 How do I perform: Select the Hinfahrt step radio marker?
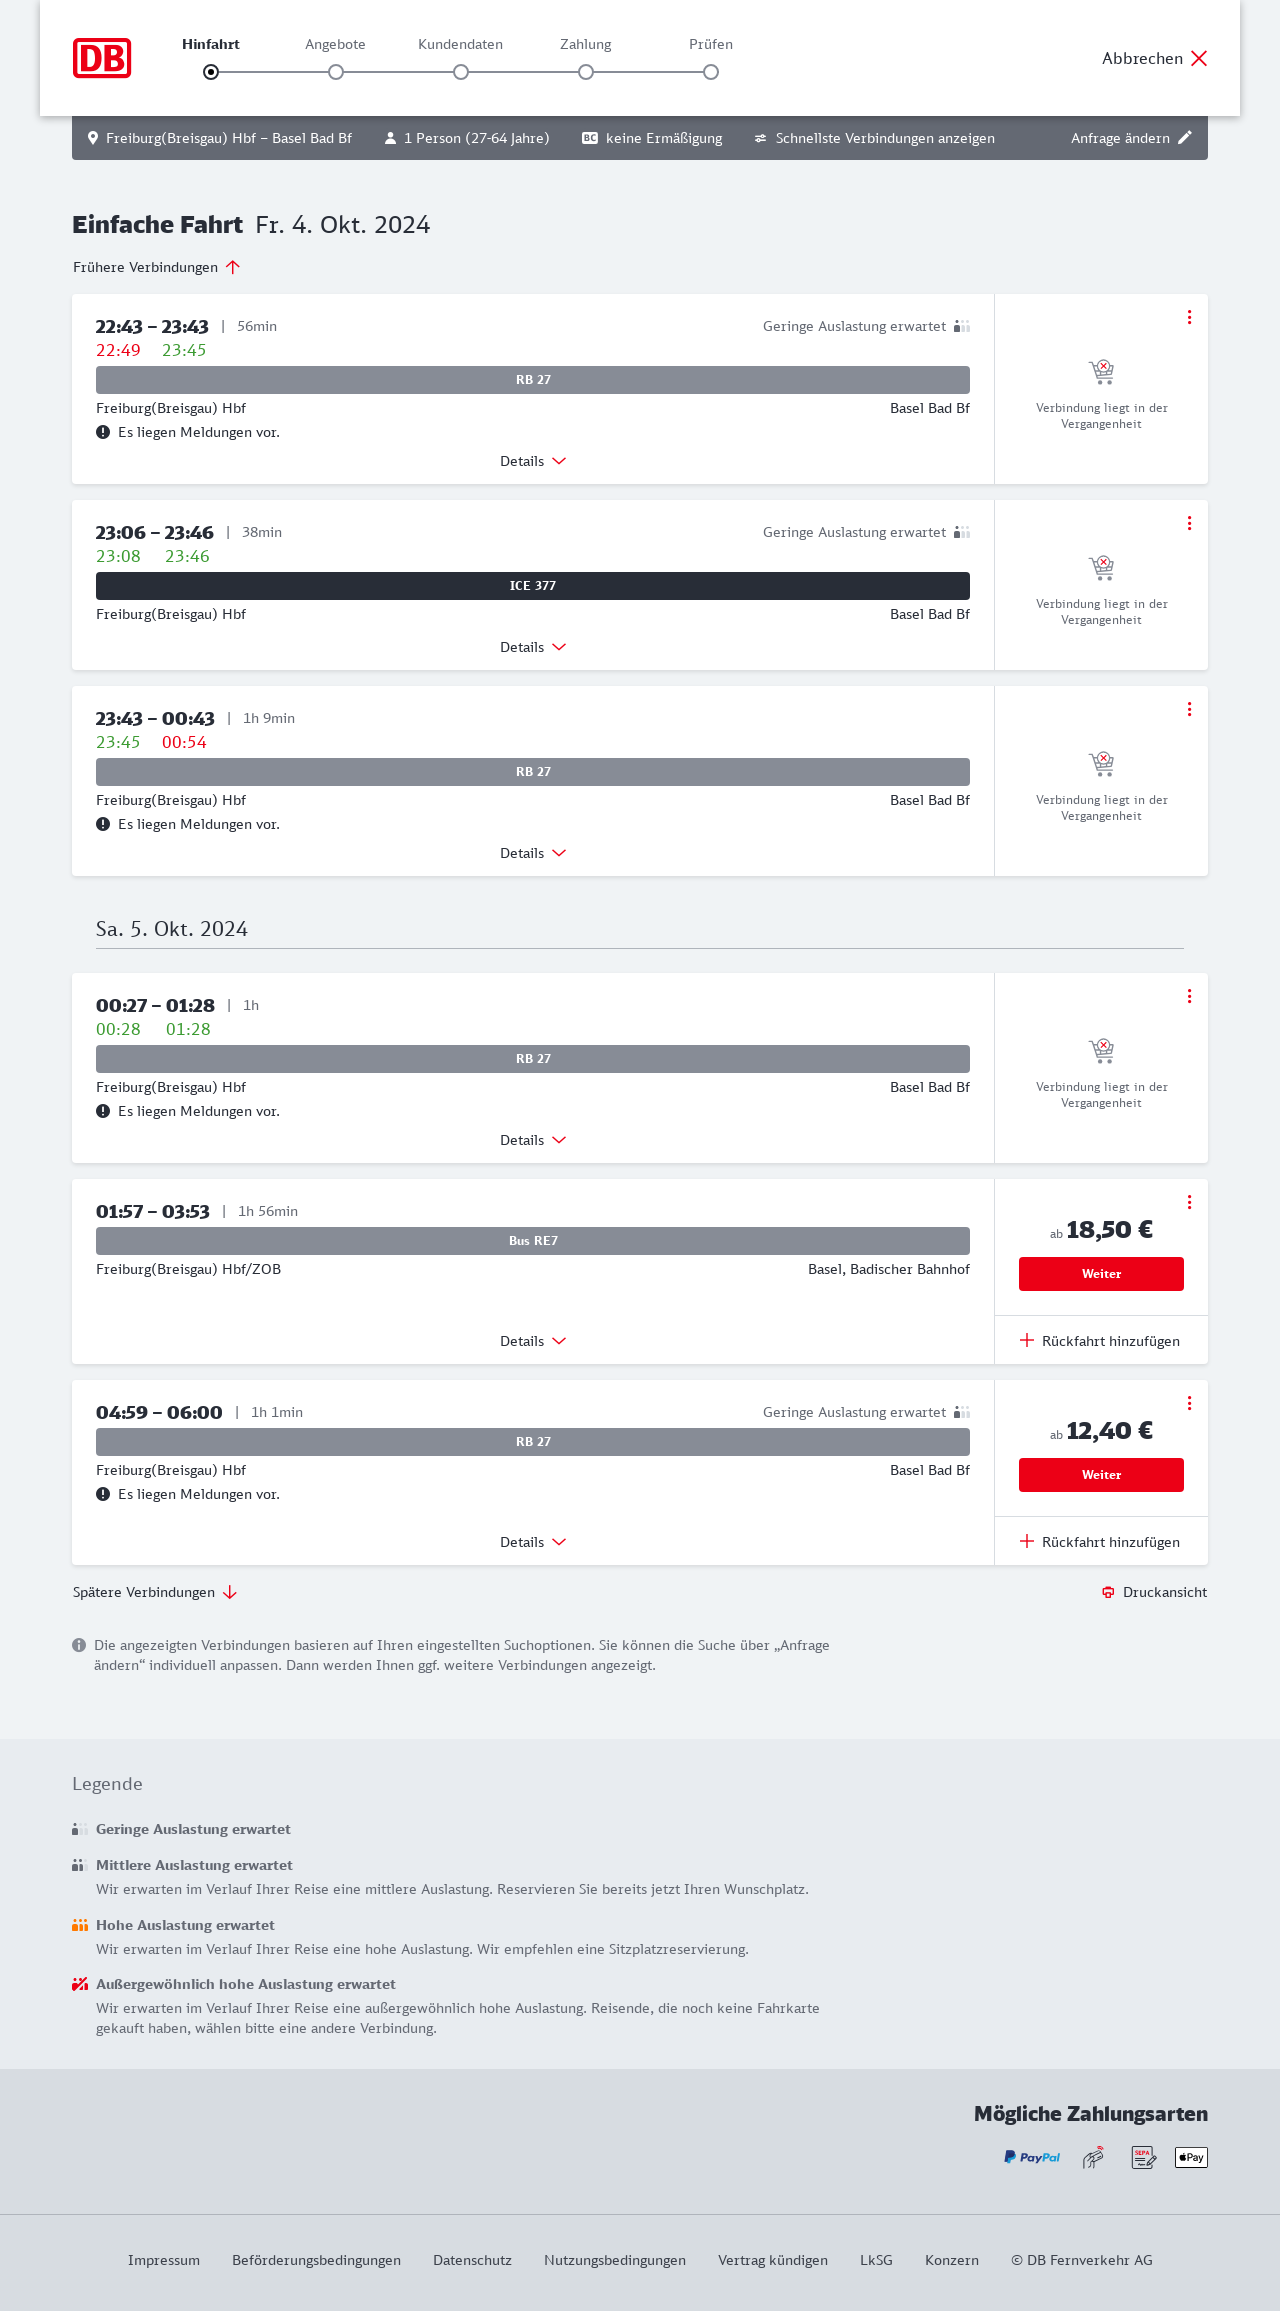(x=211, y=72)
